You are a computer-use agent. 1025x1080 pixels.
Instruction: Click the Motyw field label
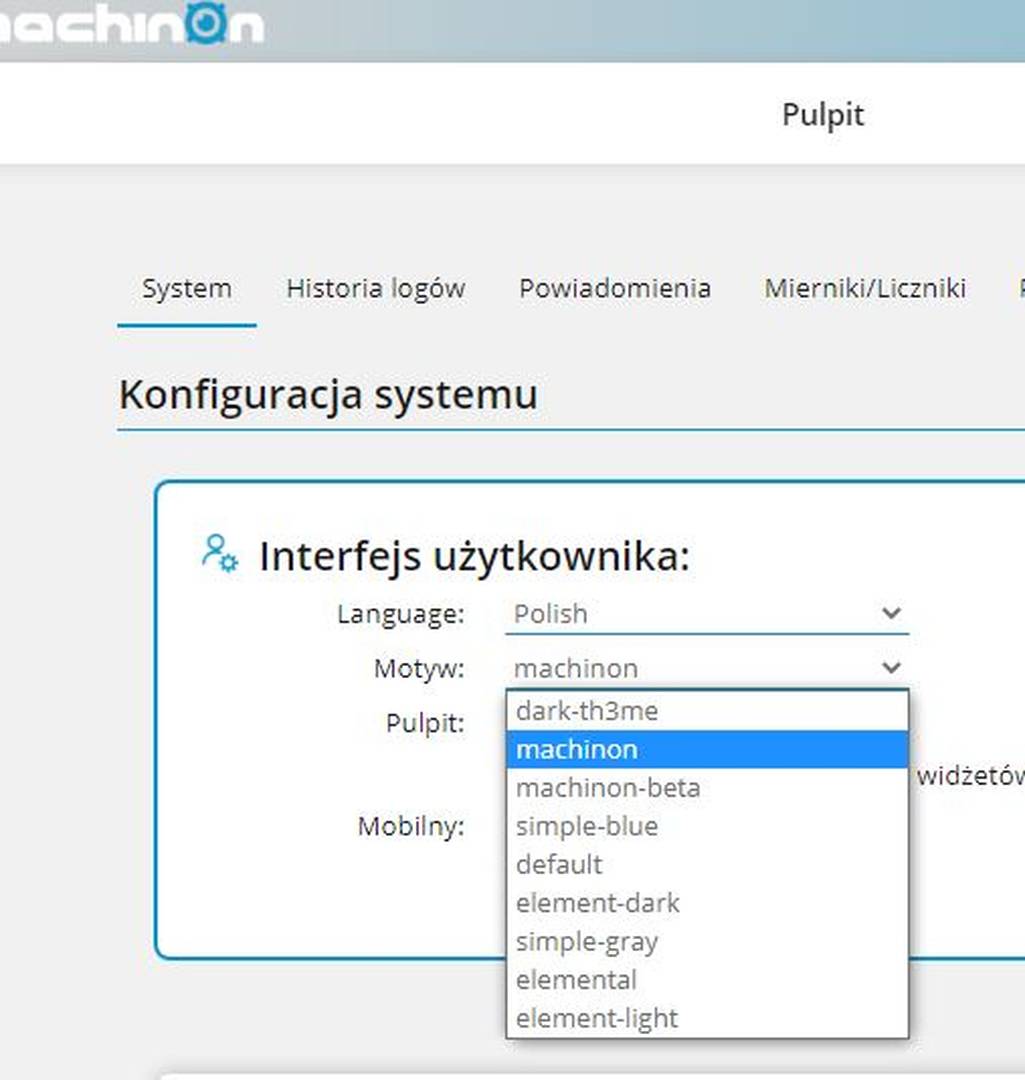tap(420, 668)
